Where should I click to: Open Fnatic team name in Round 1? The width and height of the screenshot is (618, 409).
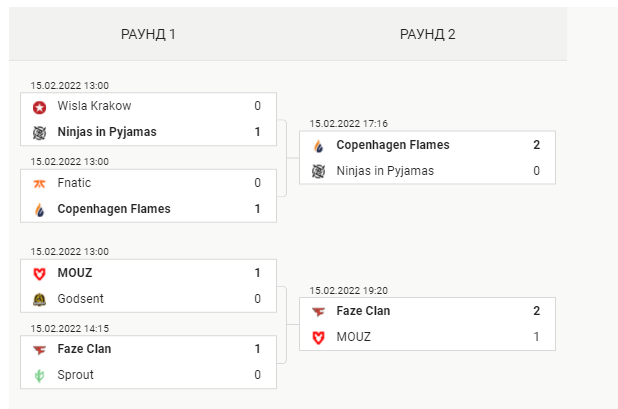click(x=74, y=183)
